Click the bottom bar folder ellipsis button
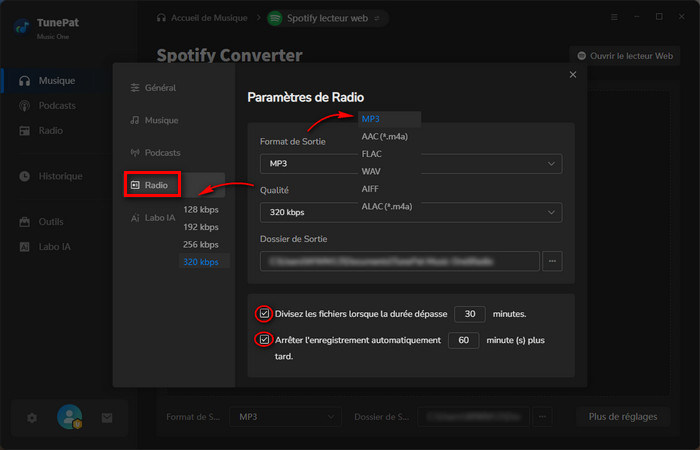Viewport: 700px width, 450px height. [542, 417]
